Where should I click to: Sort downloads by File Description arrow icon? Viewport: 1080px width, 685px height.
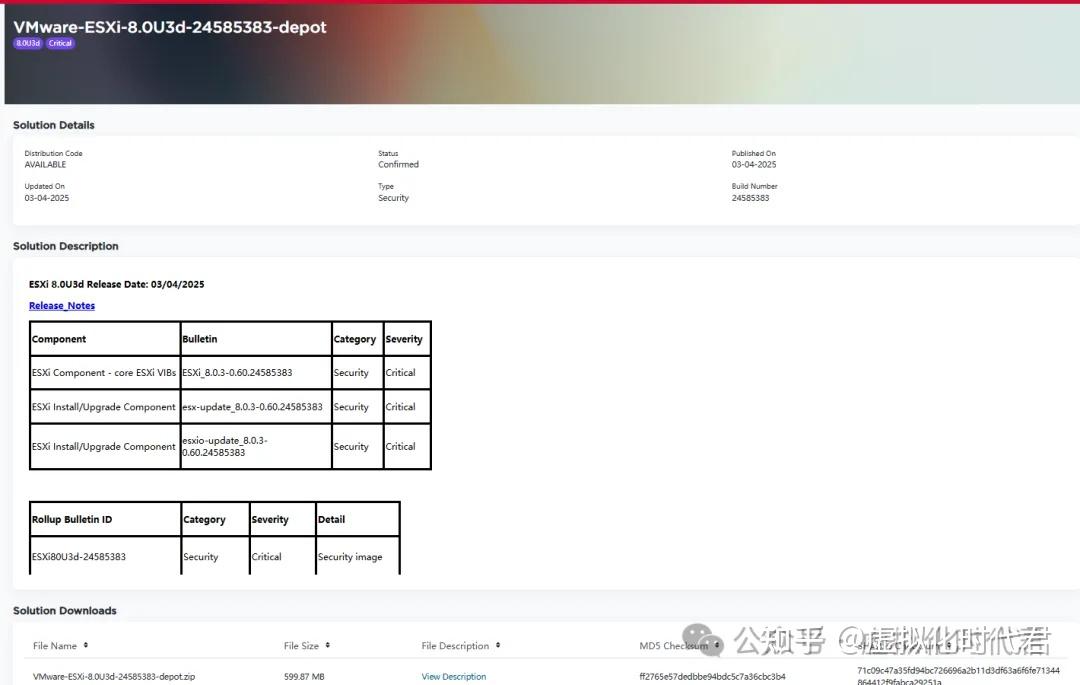point(498,645)
